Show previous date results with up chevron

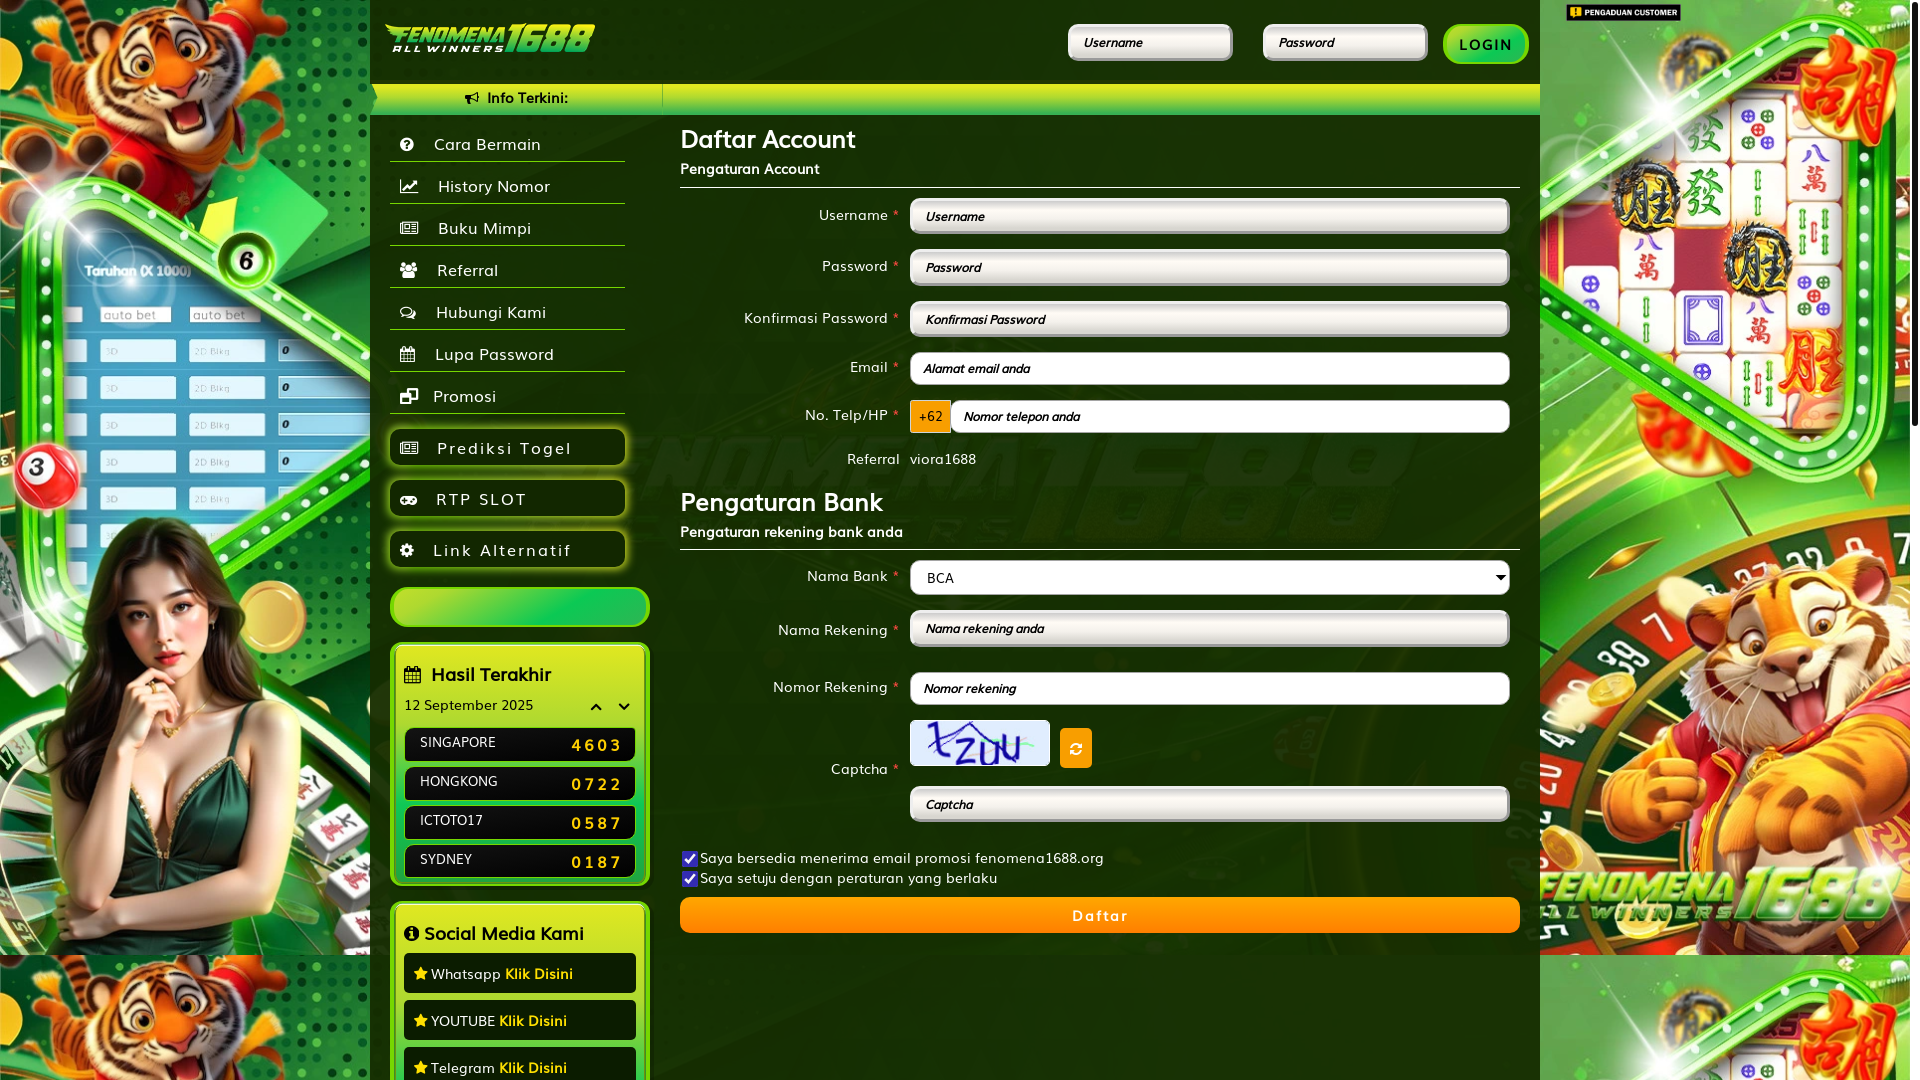tap(596, 707)
